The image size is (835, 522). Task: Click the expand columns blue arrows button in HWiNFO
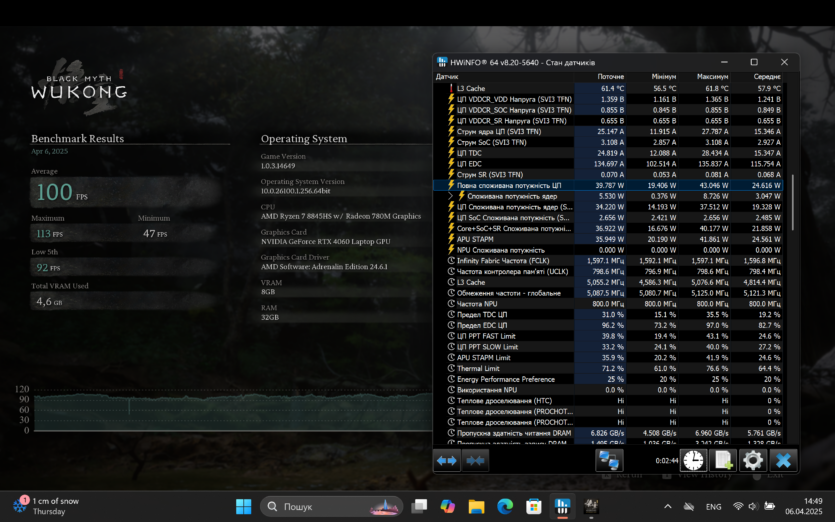pyautogui.click(x=447, y=460)
